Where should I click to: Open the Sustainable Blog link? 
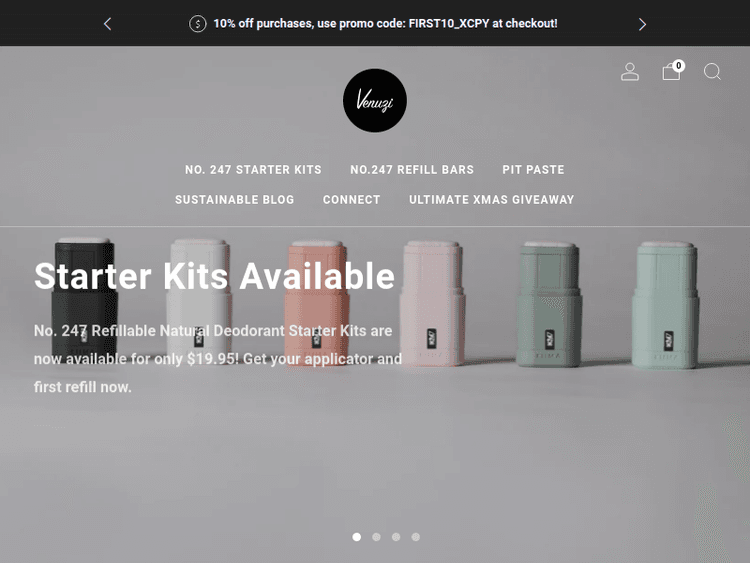click(234, 199)
